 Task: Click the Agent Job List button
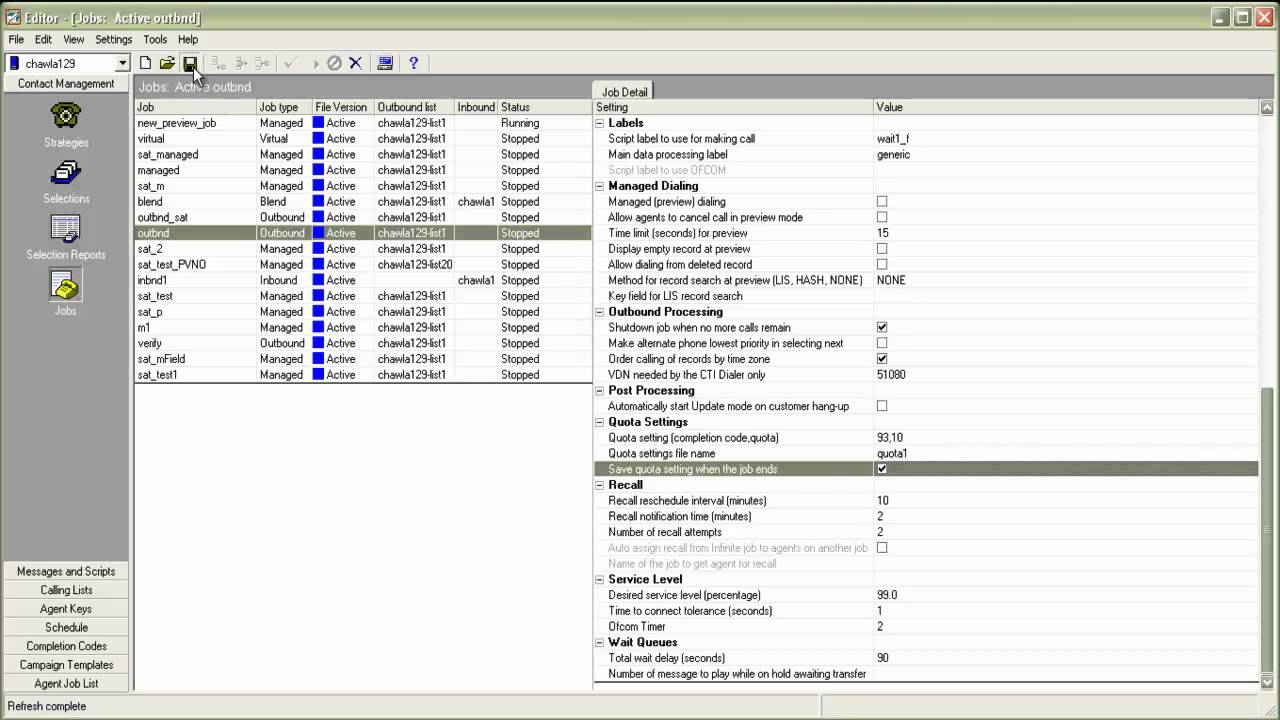[x=66, y=684]
